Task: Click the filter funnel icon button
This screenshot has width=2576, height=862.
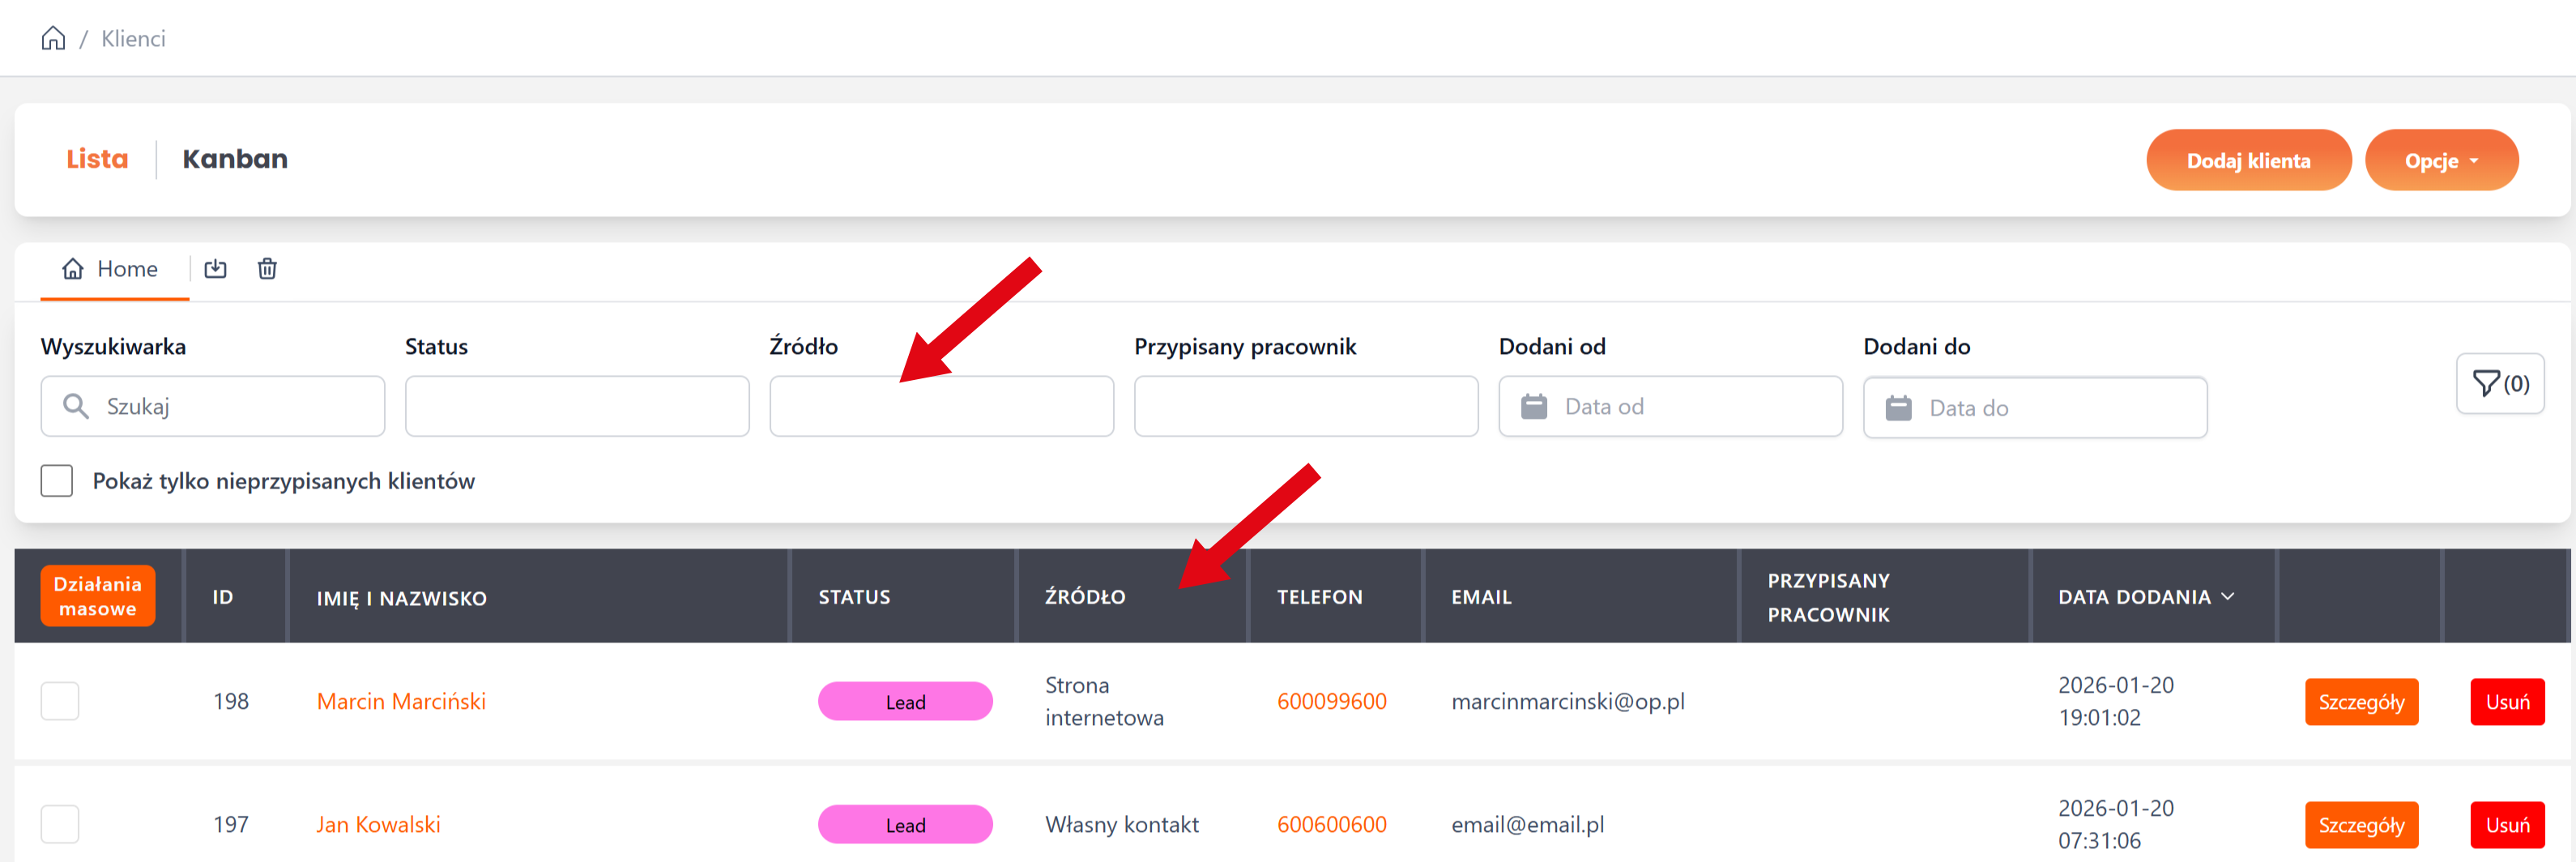Action: pos(2499,383)
